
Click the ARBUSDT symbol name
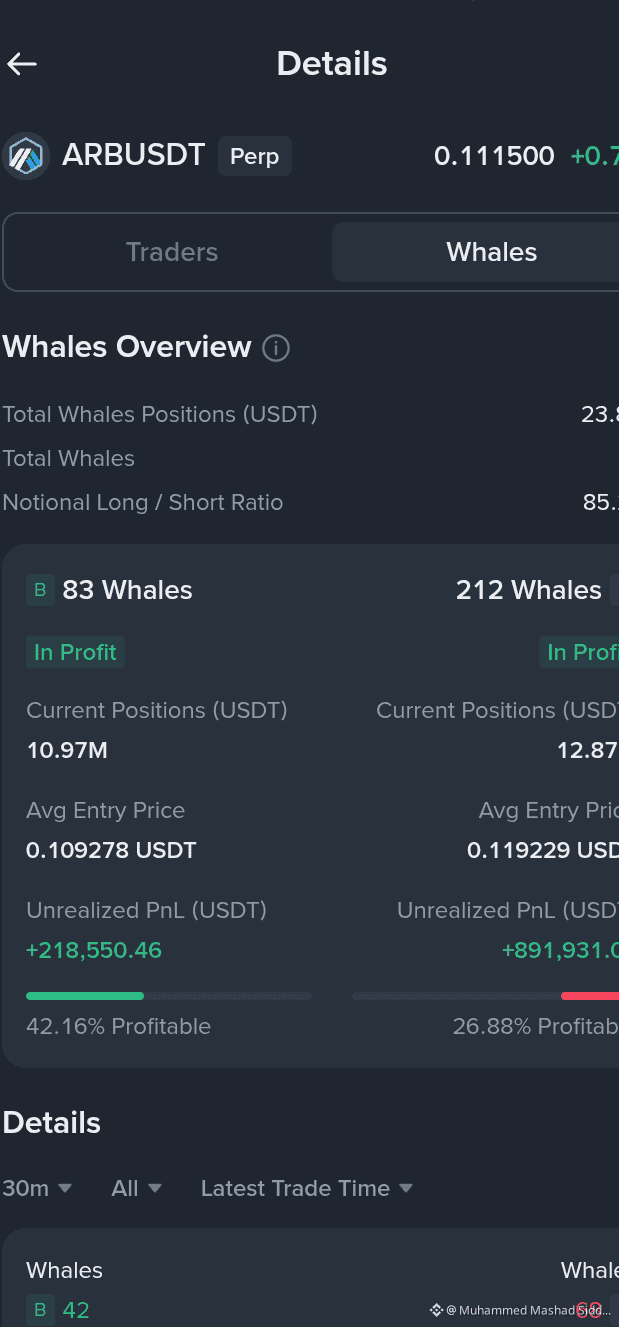[x=134, y=155]
